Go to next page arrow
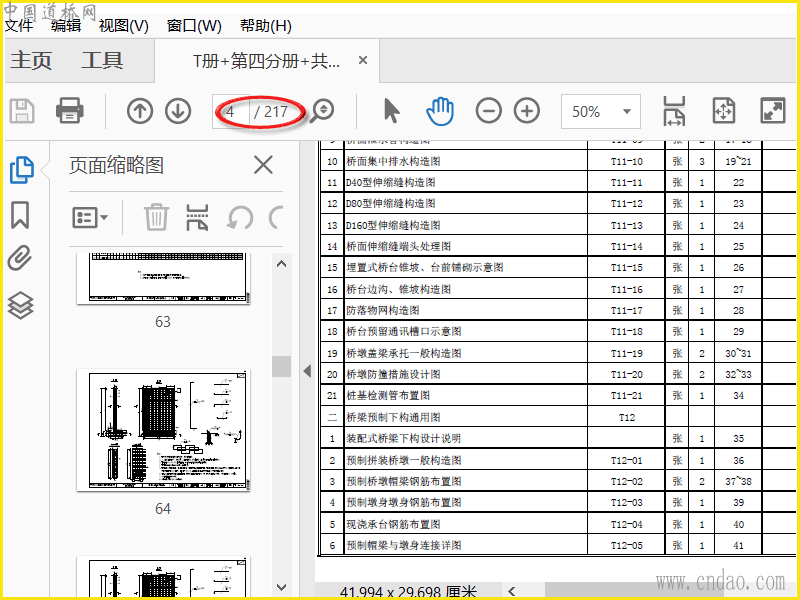 (x=178, y=111)
